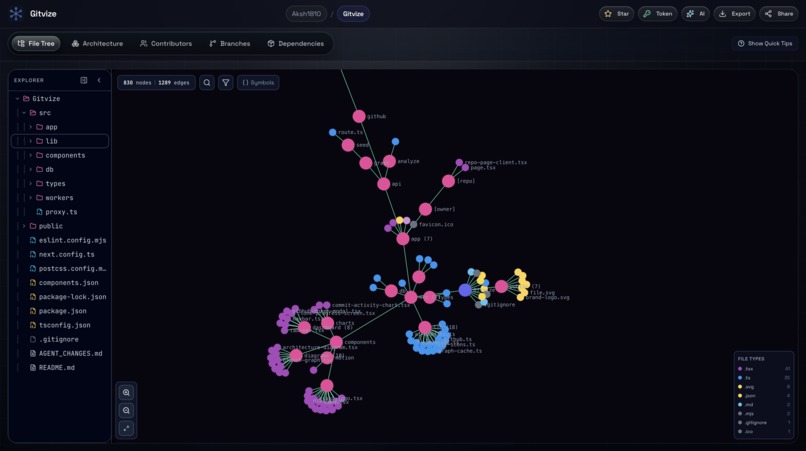Image resolution: width=806 pixels, height=451 pixels.
Task: Click the .ts blue legend entry
Action: (x=764, y=378)
